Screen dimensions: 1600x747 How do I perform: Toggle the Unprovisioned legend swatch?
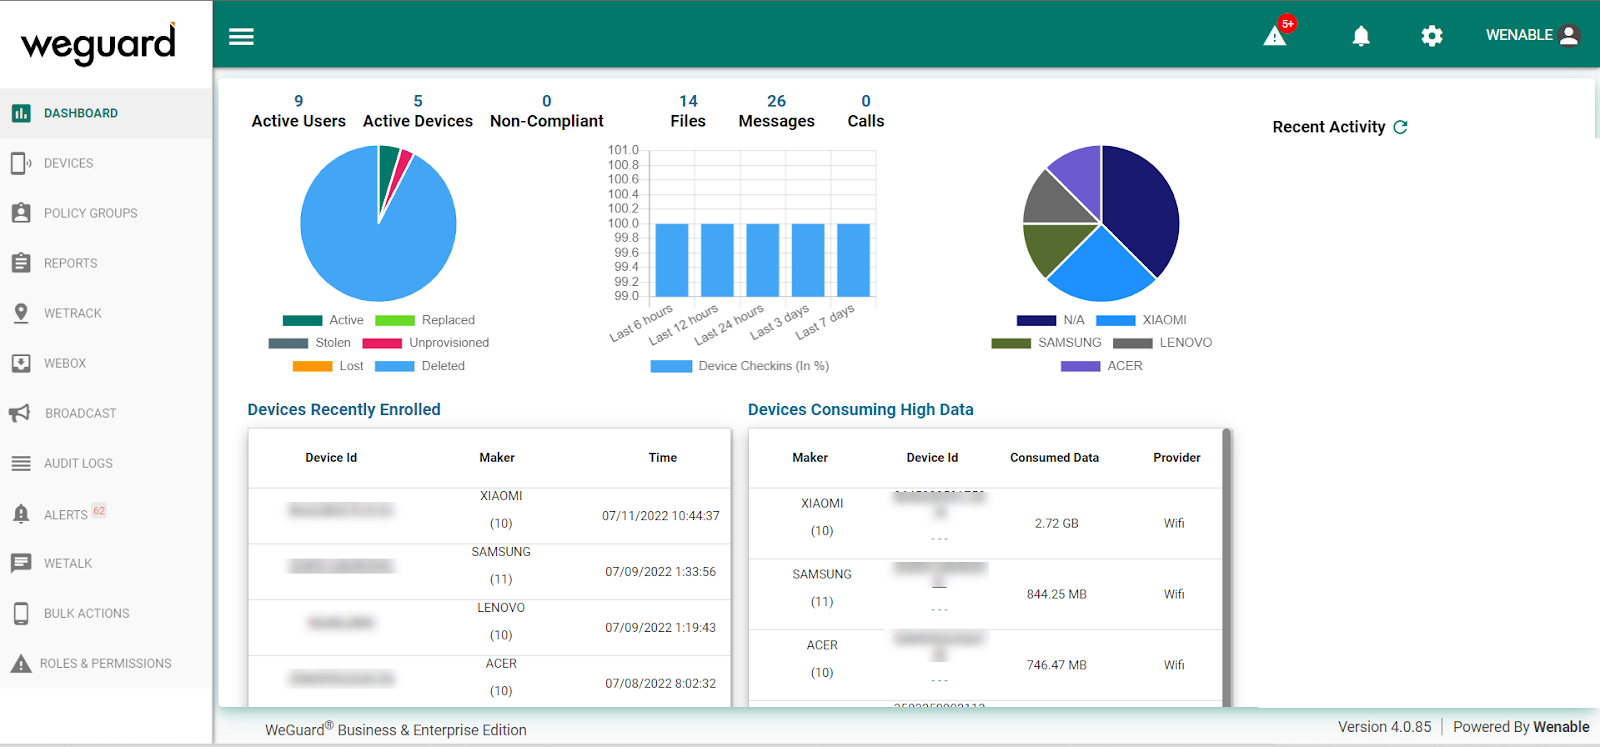[x=382, y=343]
